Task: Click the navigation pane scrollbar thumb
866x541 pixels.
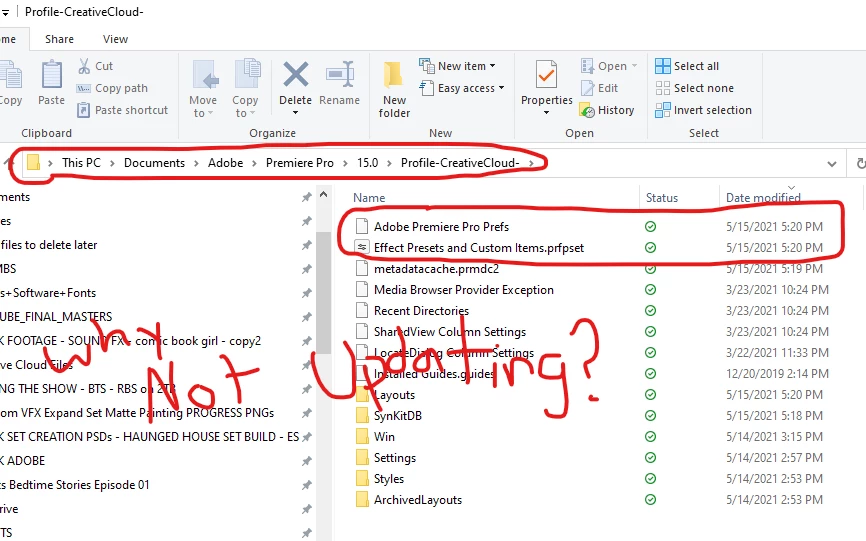Action: pos(324,294)
